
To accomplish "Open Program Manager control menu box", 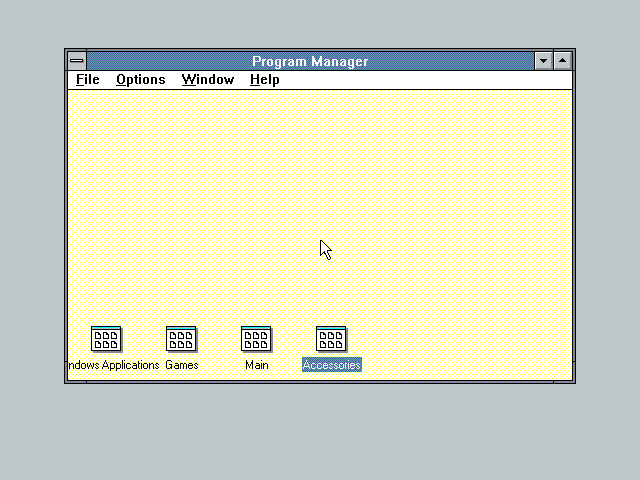I will pyautogui.click(x=77, y=61).
